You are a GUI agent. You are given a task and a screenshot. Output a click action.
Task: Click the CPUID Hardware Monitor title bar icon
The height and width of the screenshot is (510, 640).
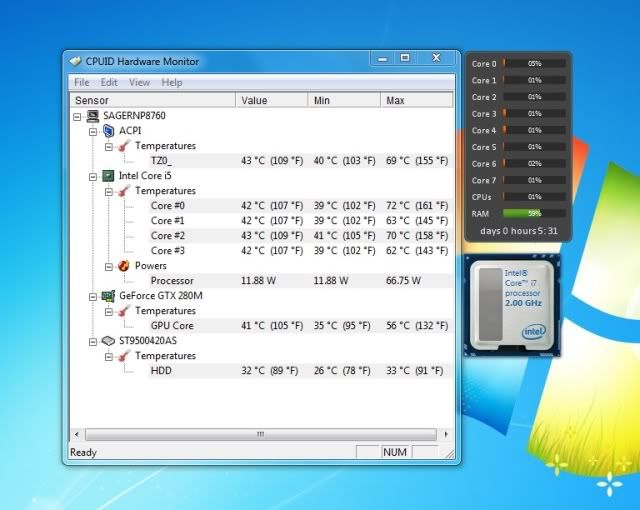(76, 61)
